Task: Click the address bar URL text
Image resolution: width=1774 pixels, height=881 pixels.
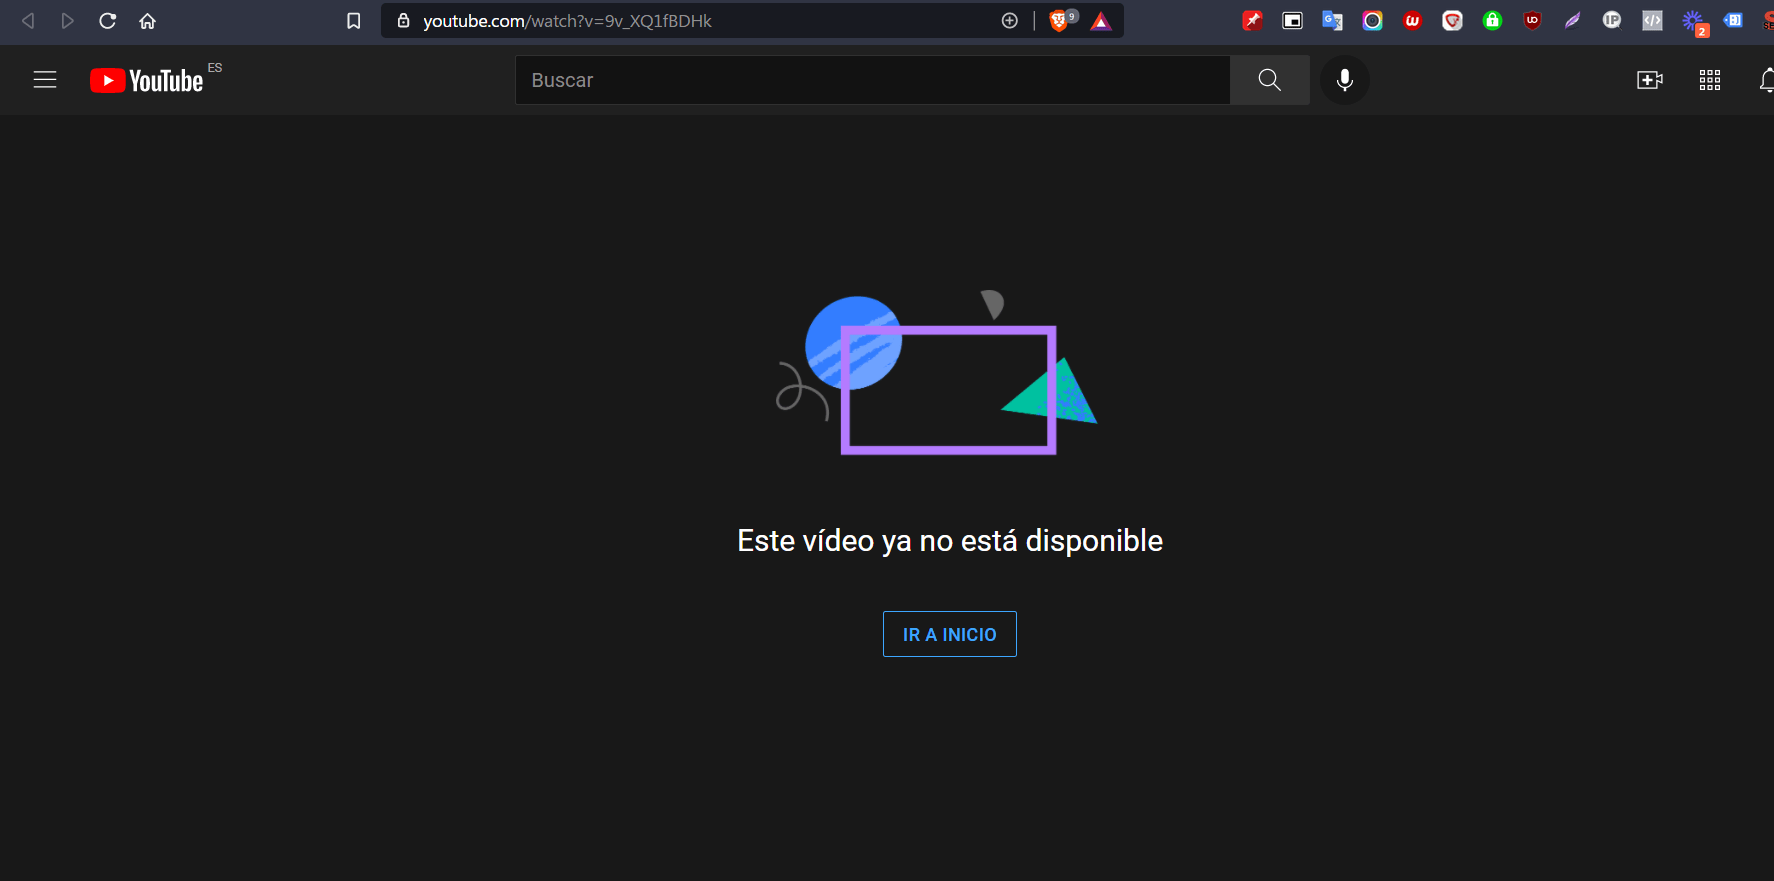Action: click(x=567, y=21)
